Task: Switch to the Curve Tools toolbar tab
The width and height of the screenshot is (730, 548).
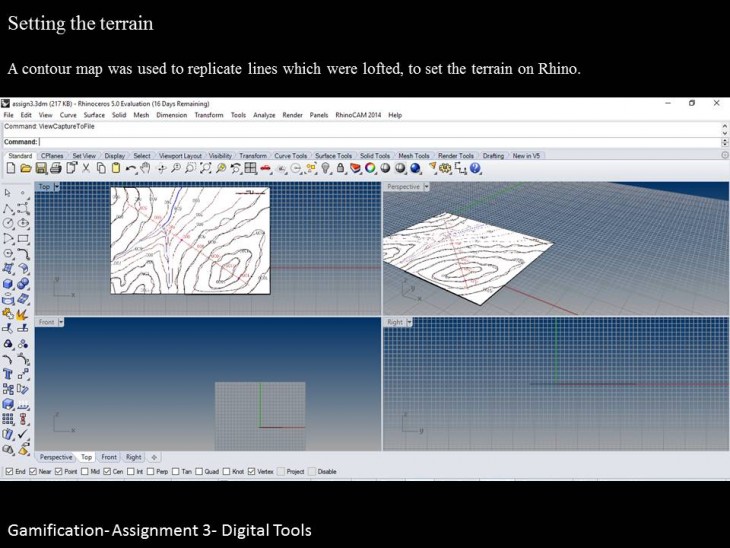Action: (290, 156)
